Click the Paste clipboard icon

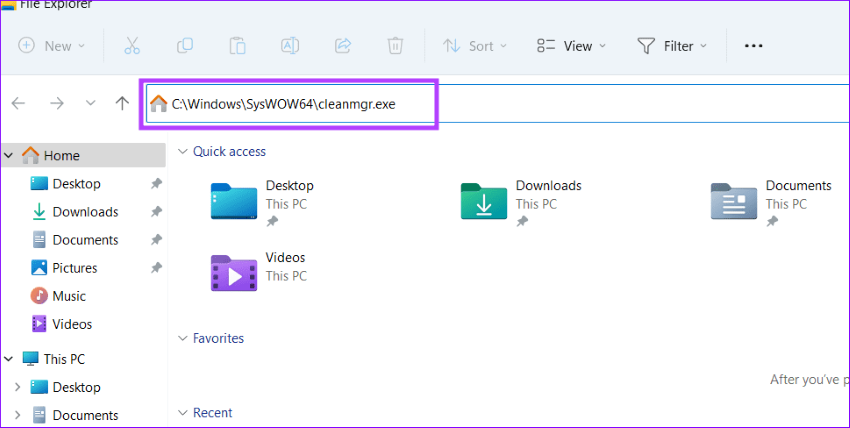click(237, 46)
